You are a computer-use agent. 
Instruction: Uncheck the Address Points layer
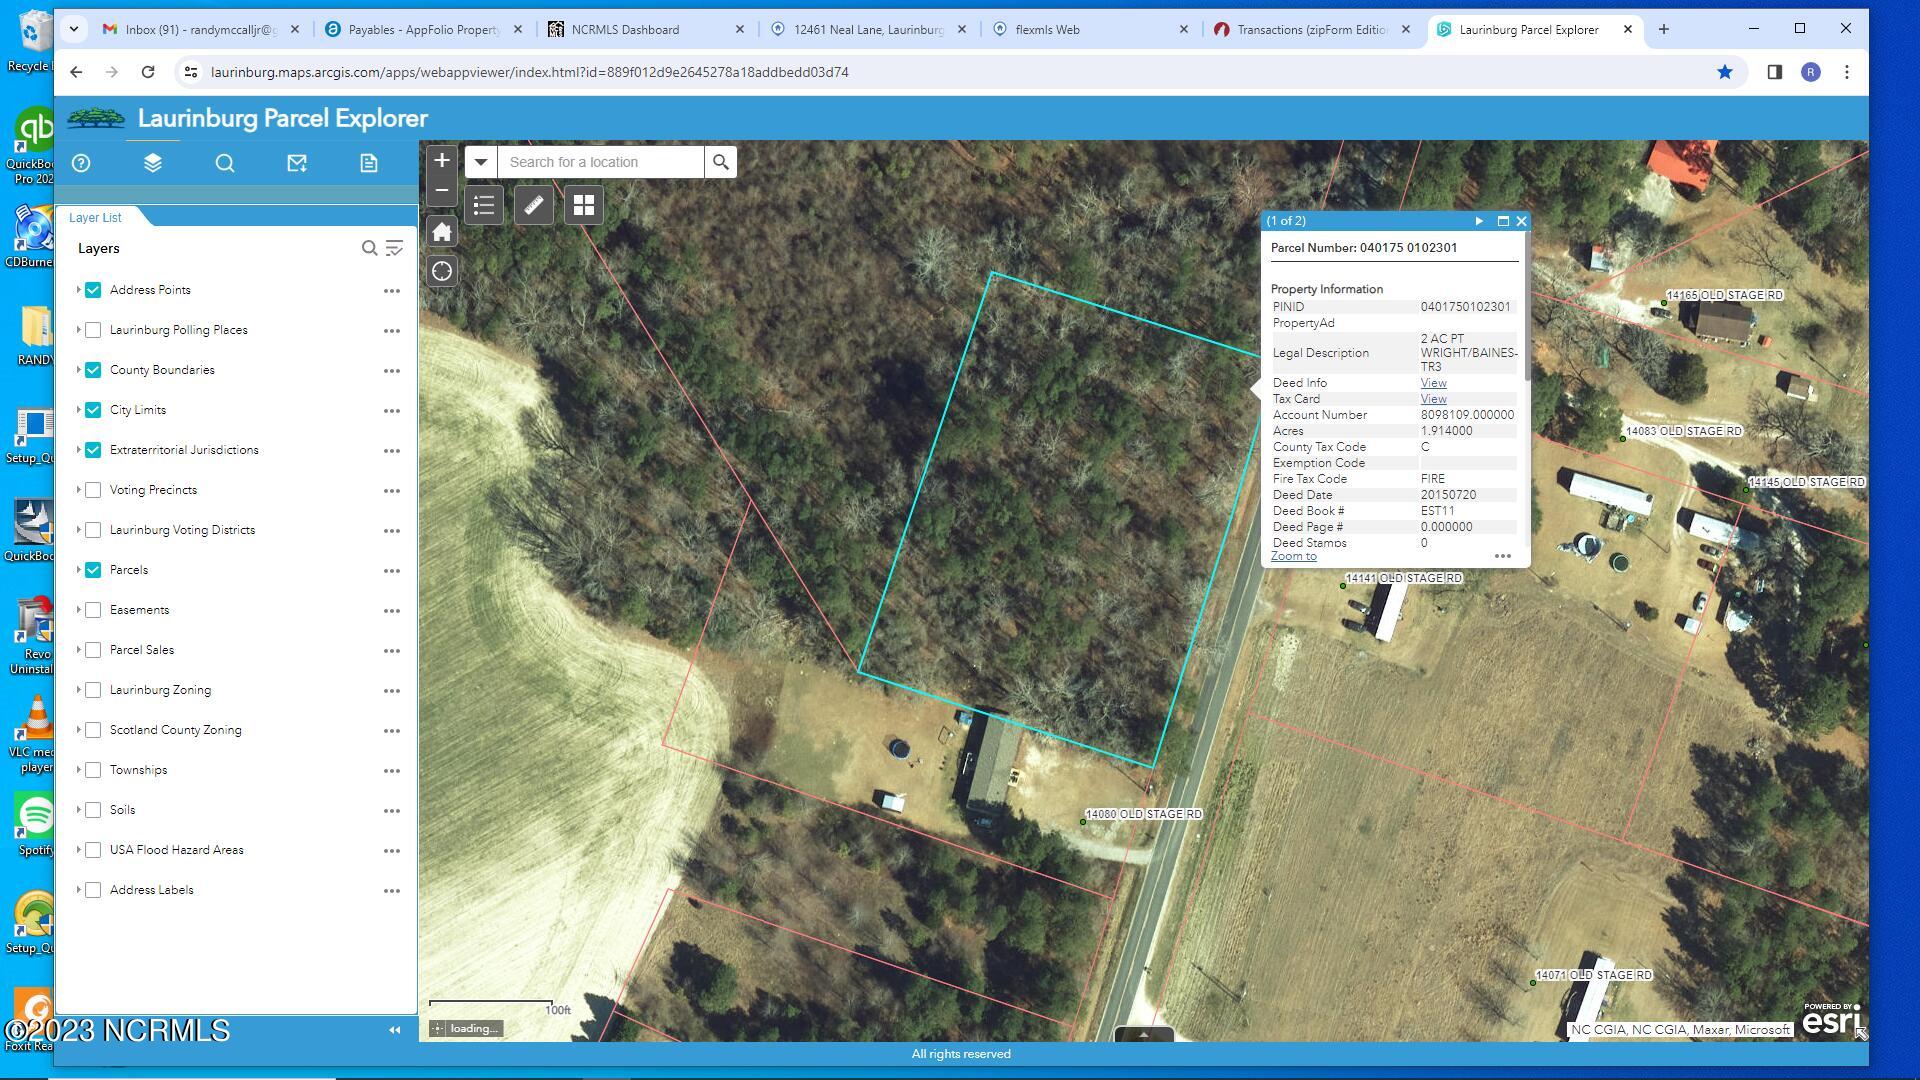(x=93, y=290)
